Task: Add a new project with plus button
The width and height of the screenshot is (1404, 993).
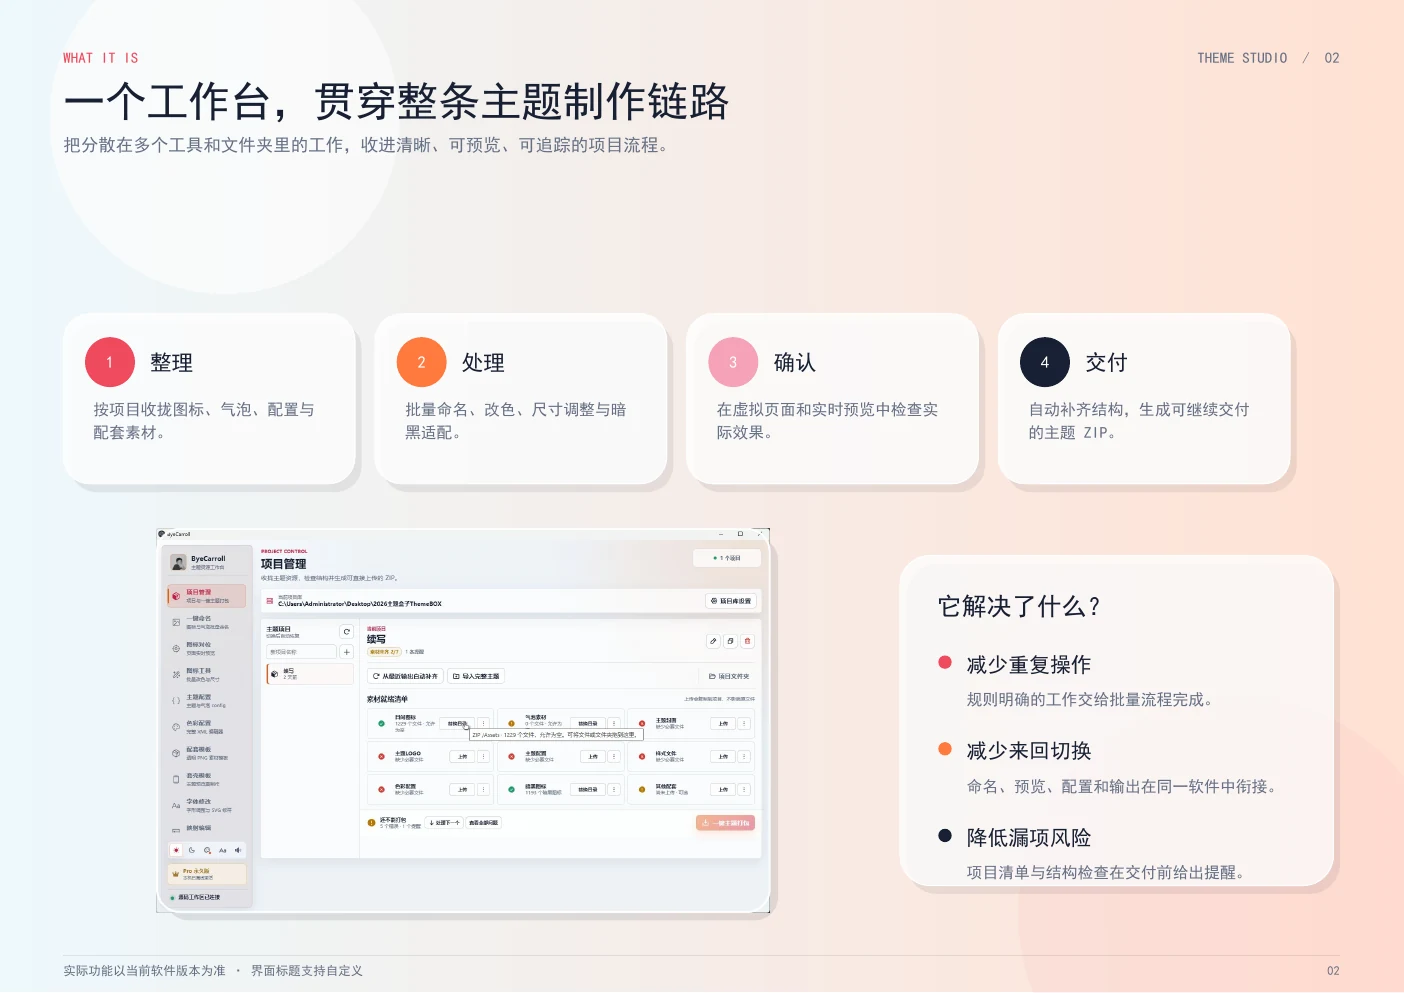Action: tap(347, 652)
